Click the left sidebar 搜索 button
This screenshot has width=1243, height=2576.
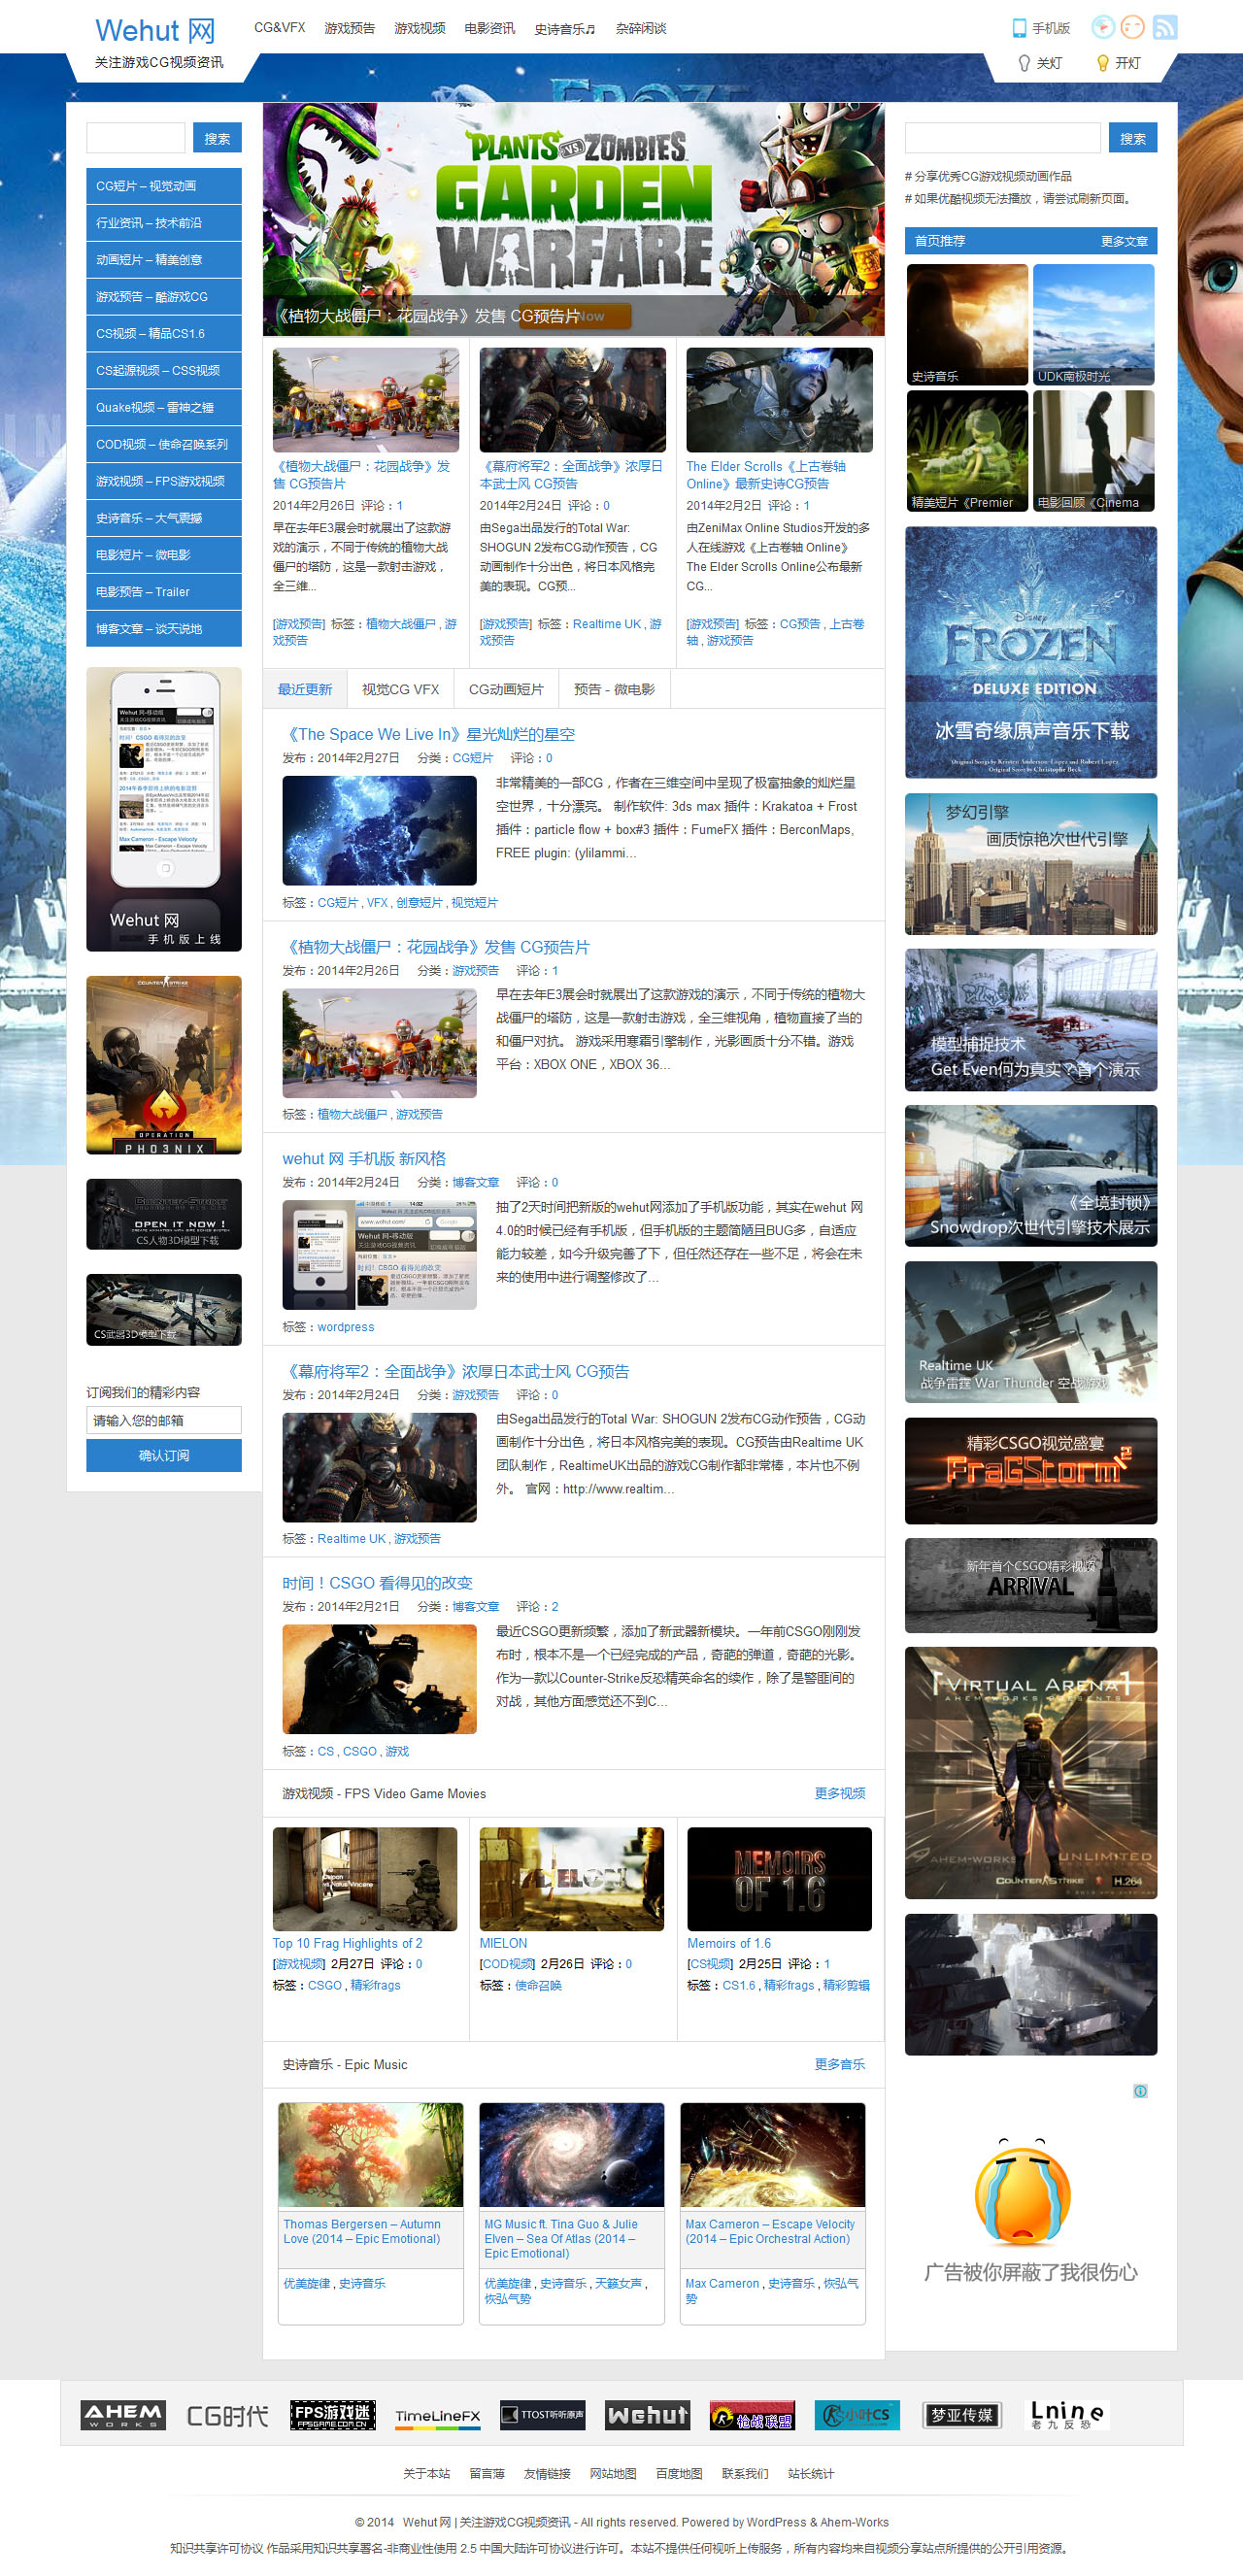(217, 138)
